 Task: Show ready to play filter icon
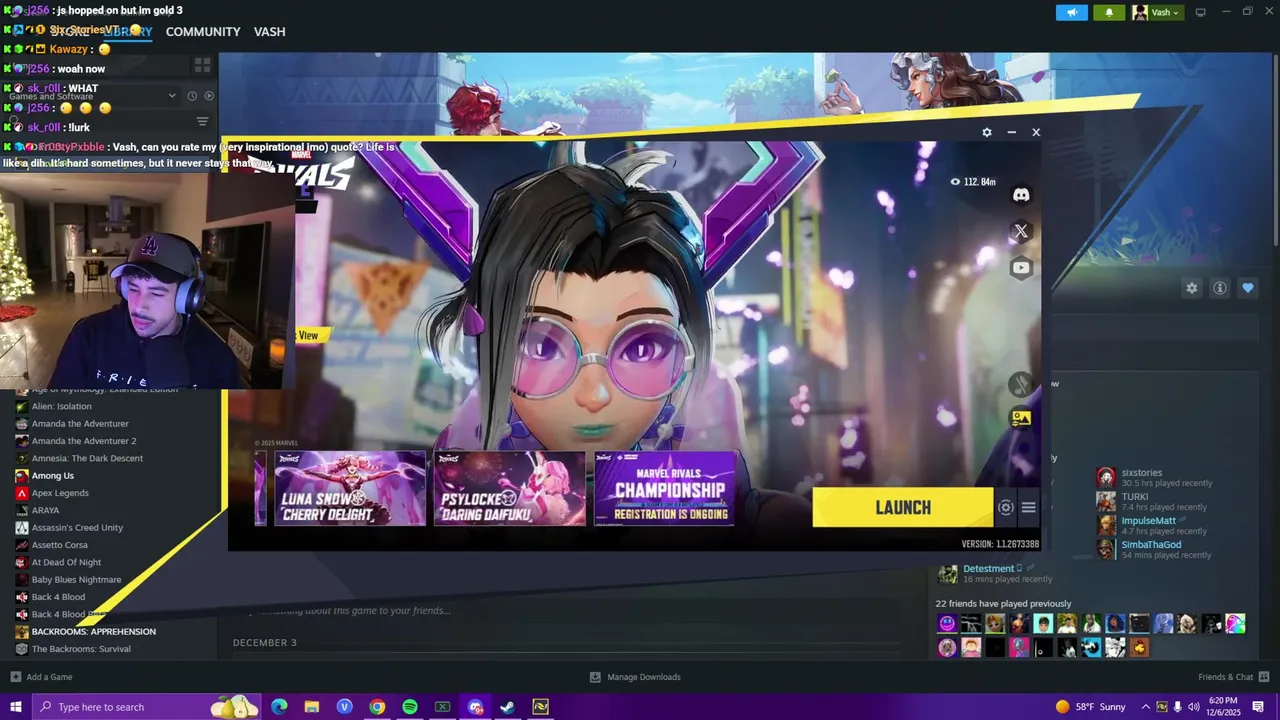tap(209, 96)
